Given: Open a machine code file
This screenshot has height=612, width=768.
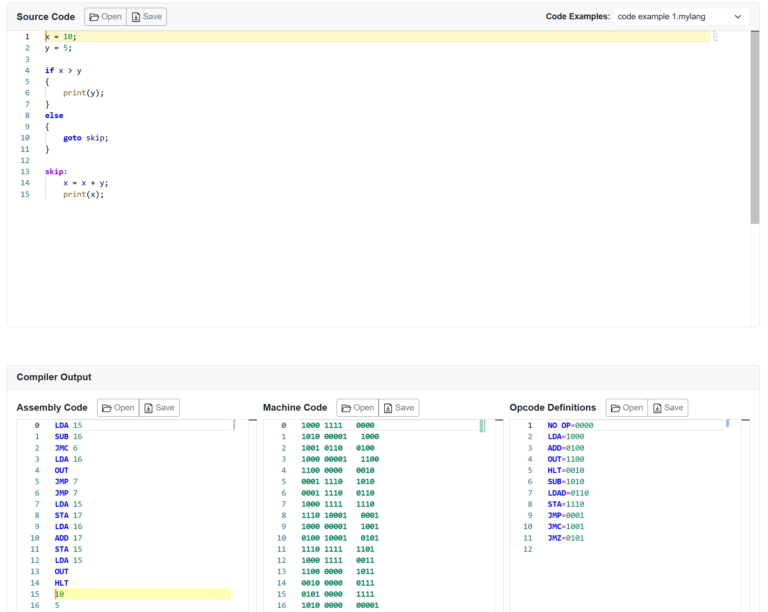Looking at the screenshot, I should [358, 408].
